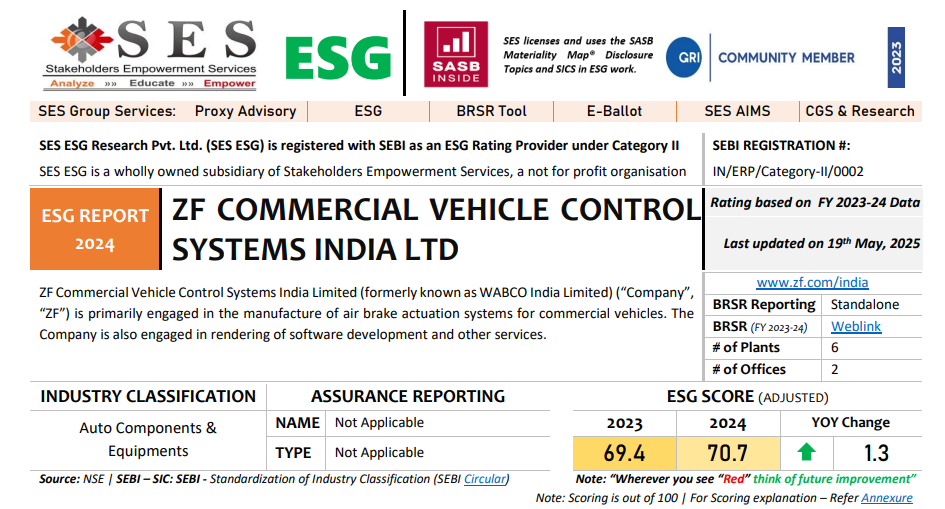Open the CGS & Research tab
The width and height of the screenshot is (945, 509).
860,111
